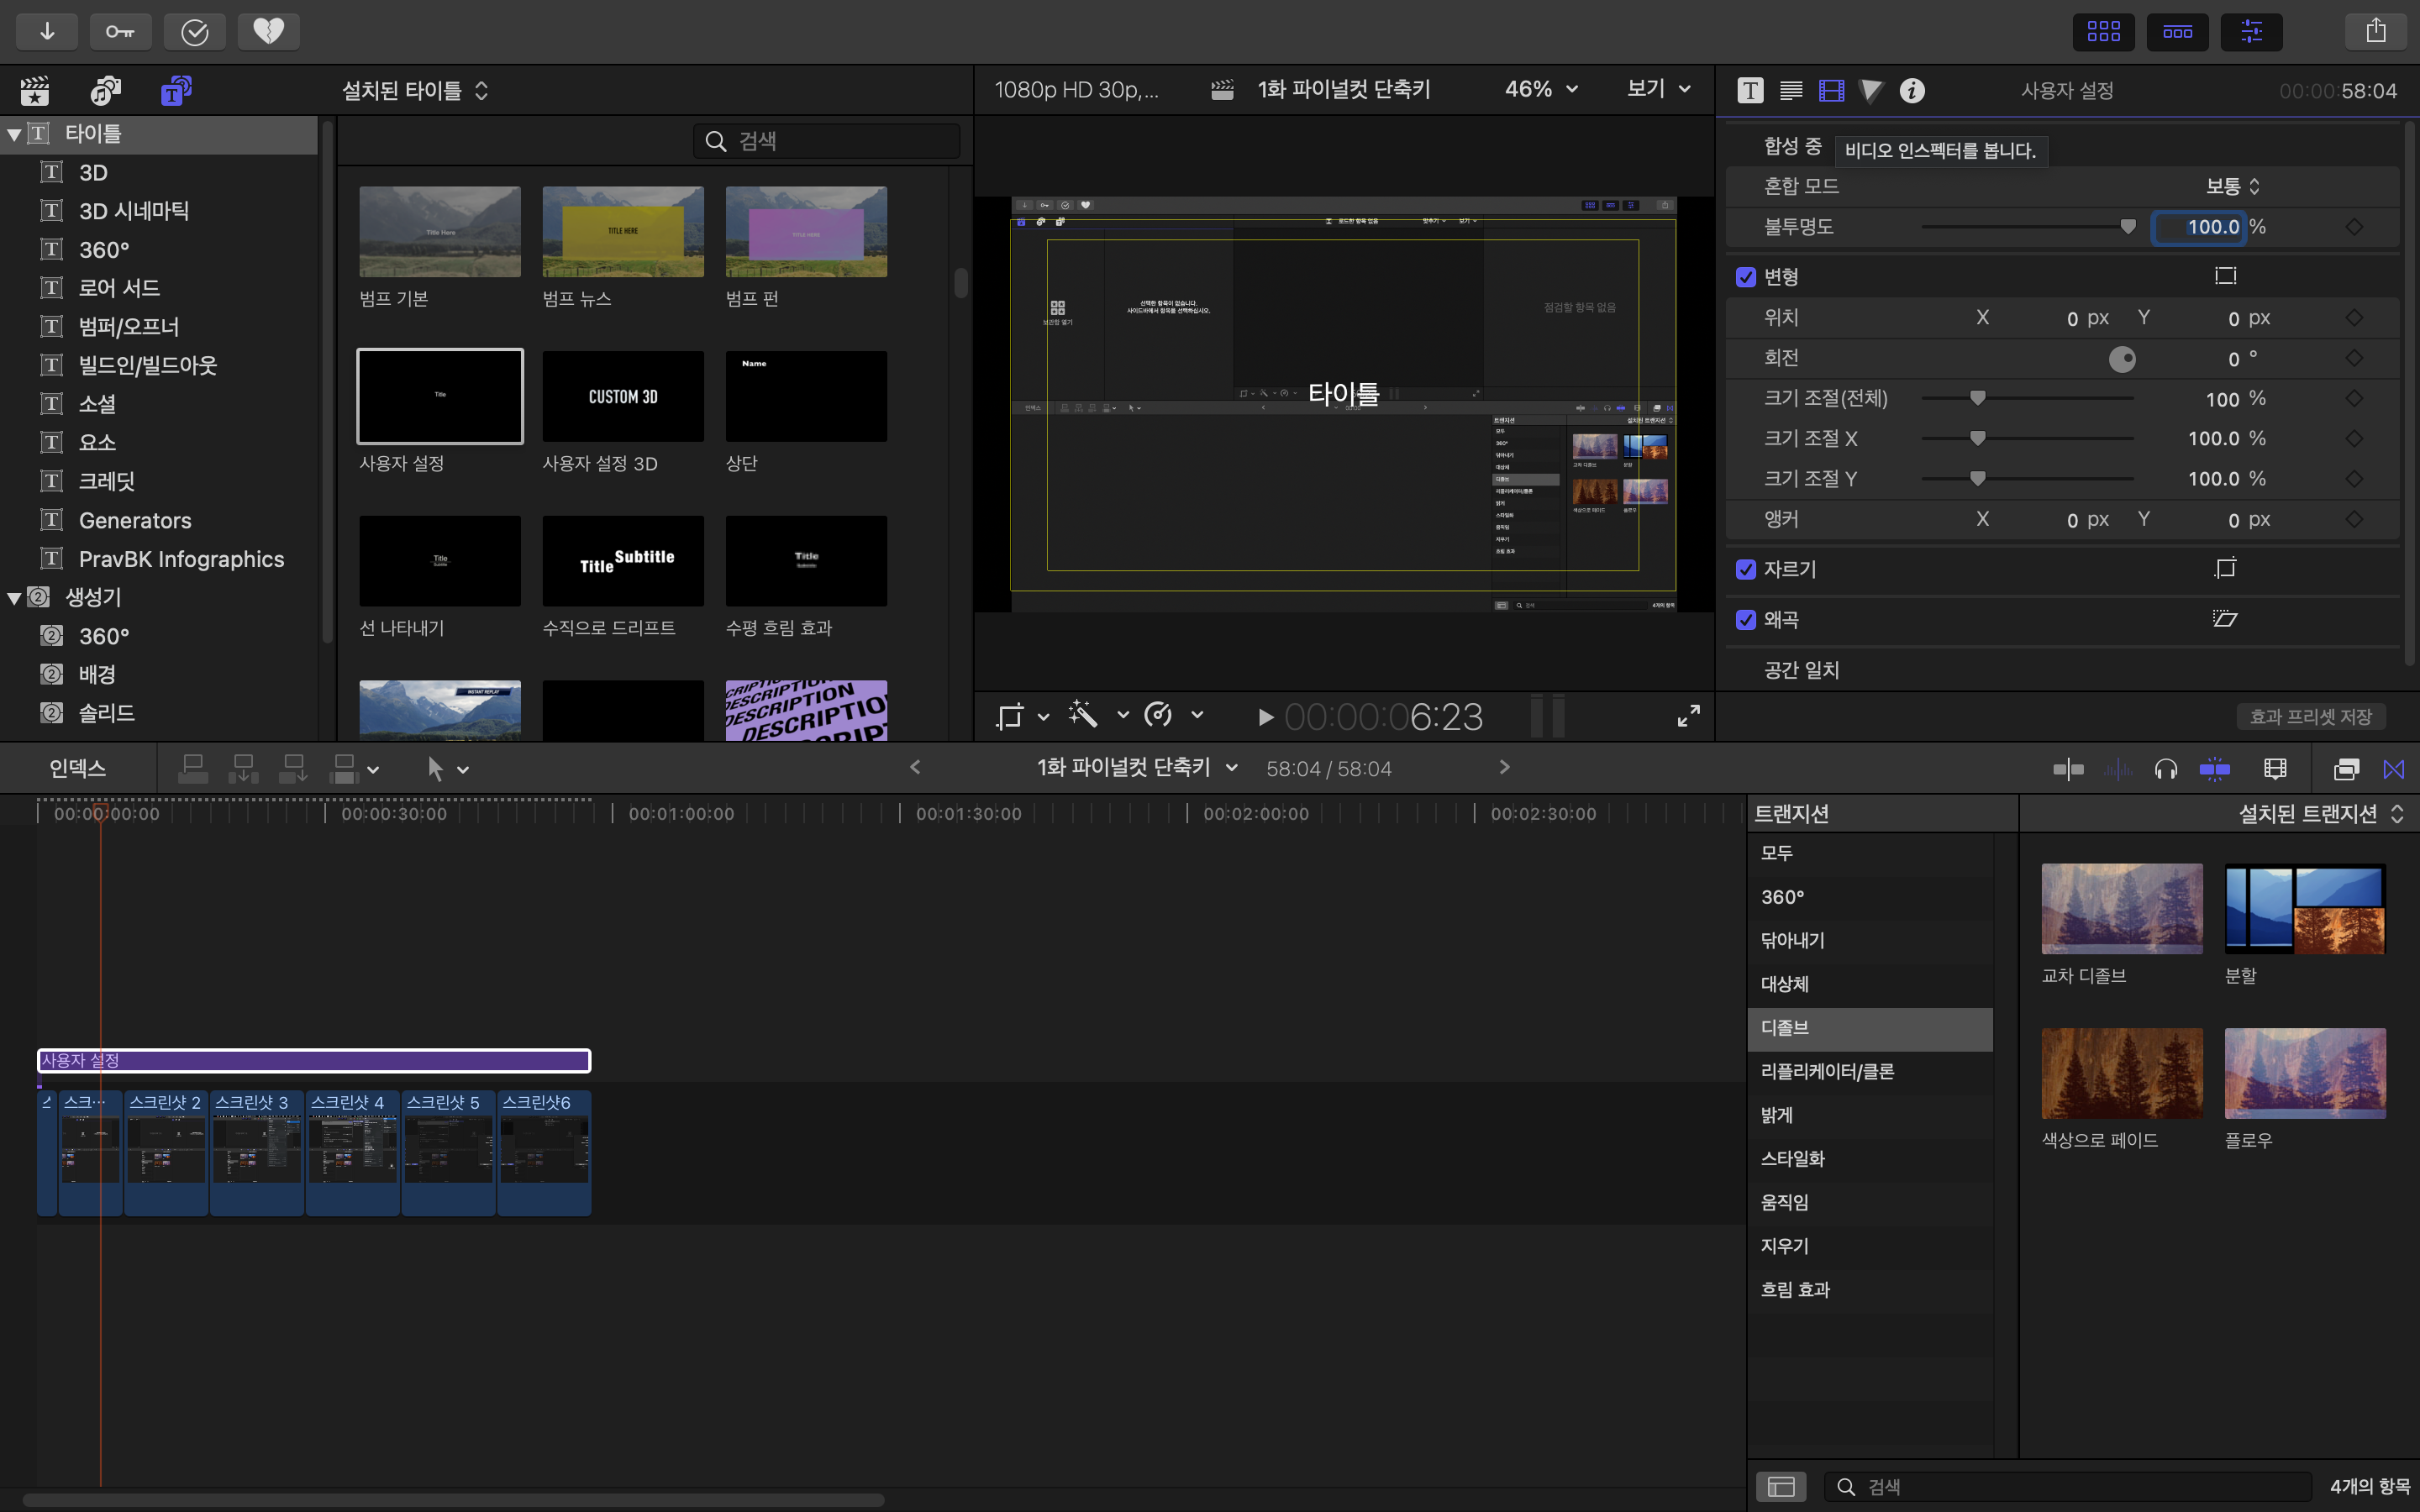
Task: Click the import media arrow icon
Action: click(x=47, y=31)
